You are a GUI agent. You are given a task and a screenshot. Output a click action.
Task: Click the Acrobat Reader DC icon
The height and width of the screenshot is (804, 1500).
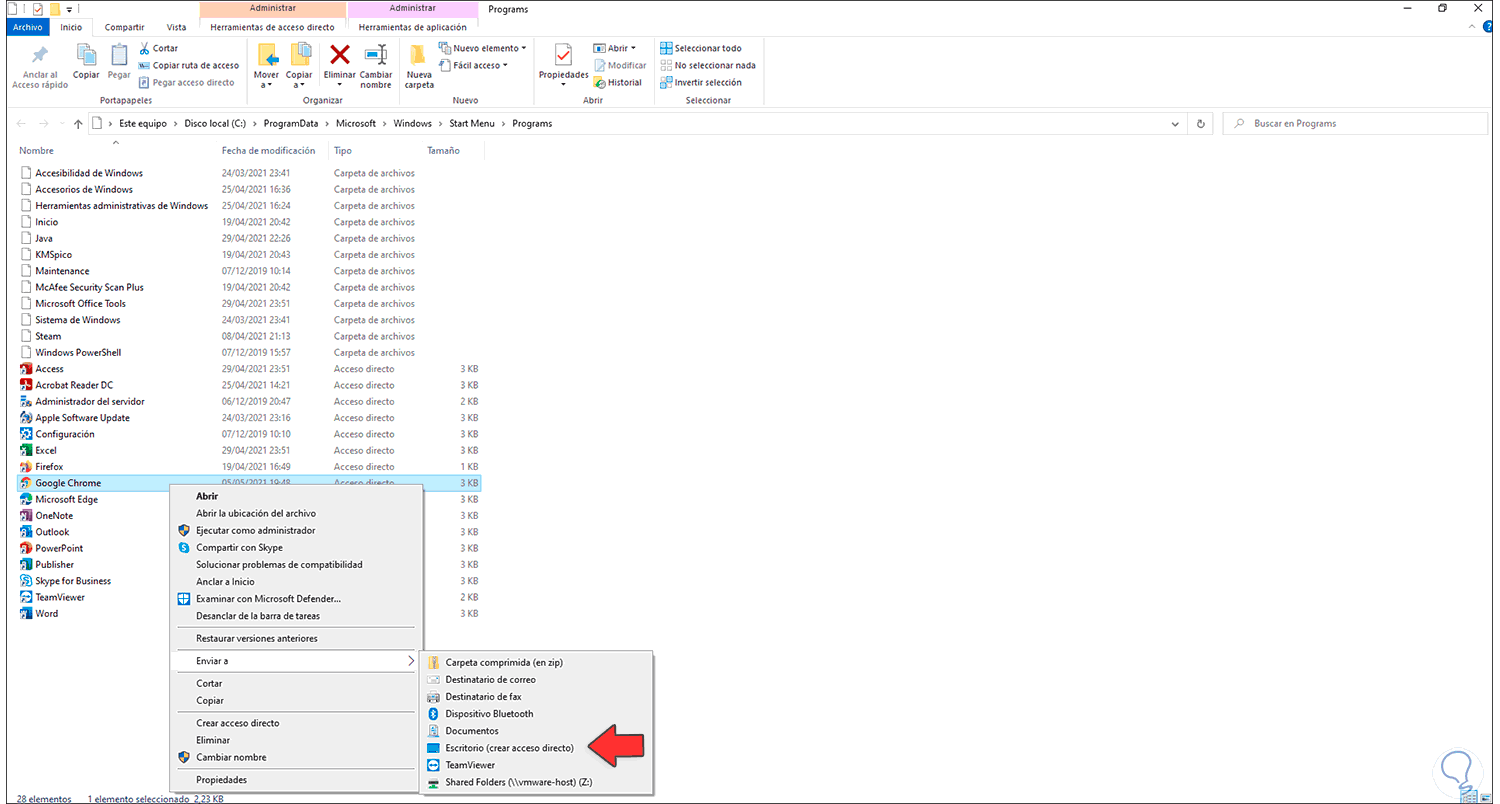tap(26, 385)
